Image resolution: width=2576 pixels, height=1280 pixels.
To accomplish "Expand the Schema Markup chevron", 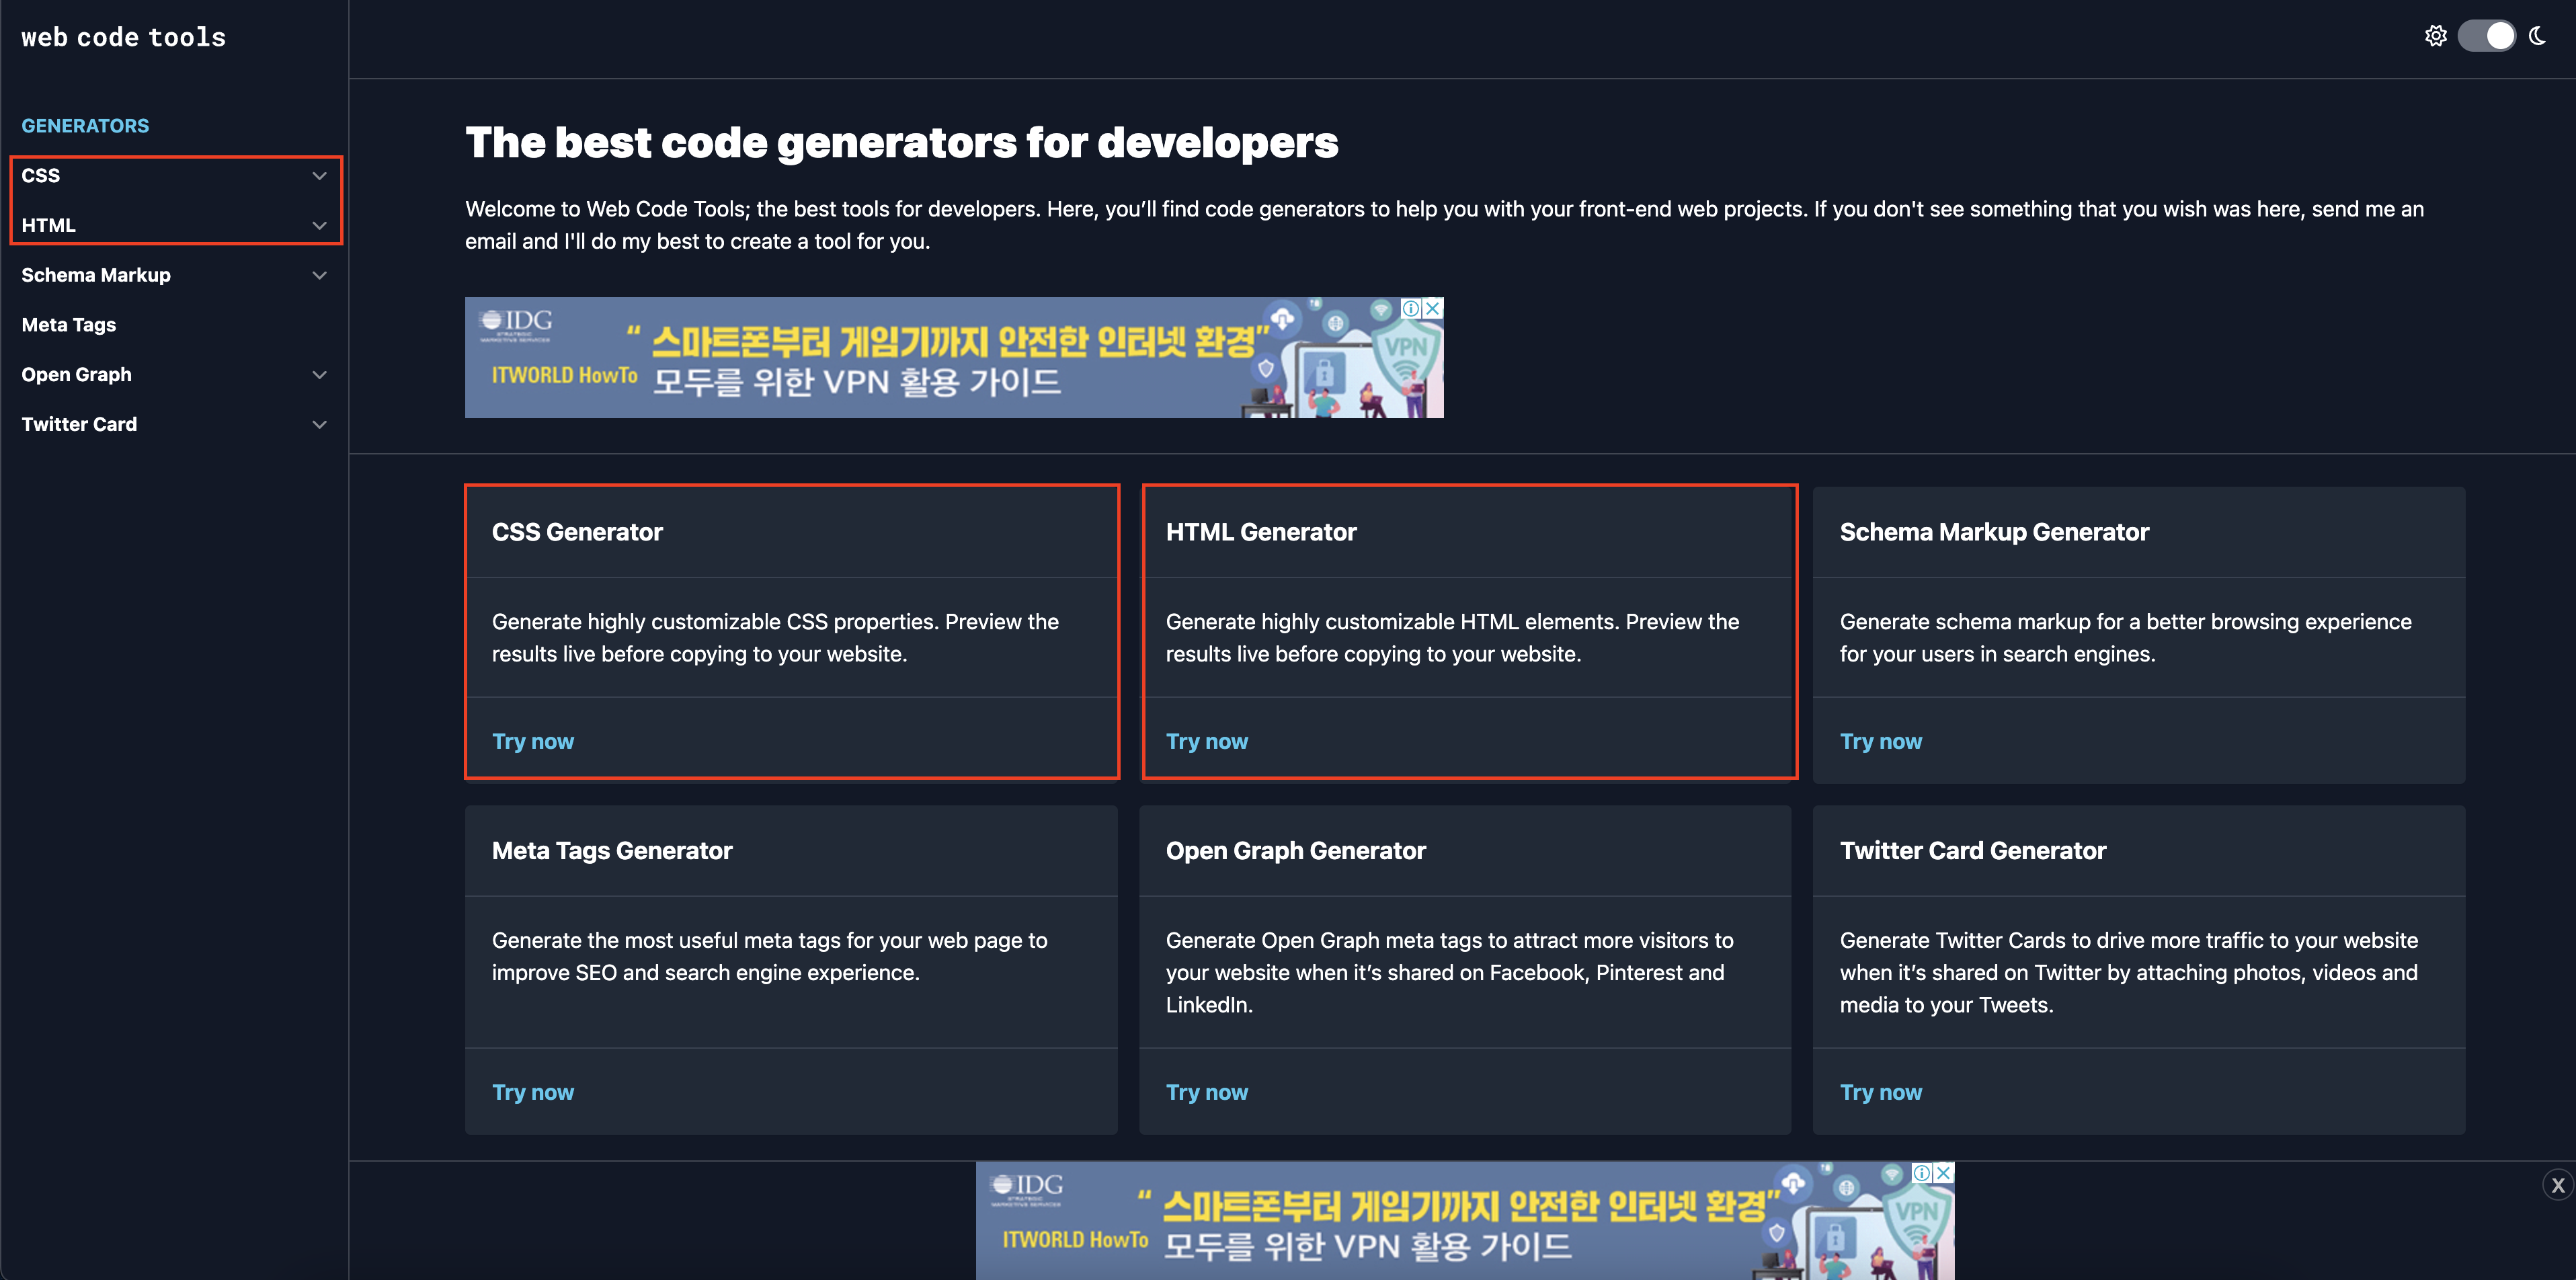I will (x=319, y=275).
